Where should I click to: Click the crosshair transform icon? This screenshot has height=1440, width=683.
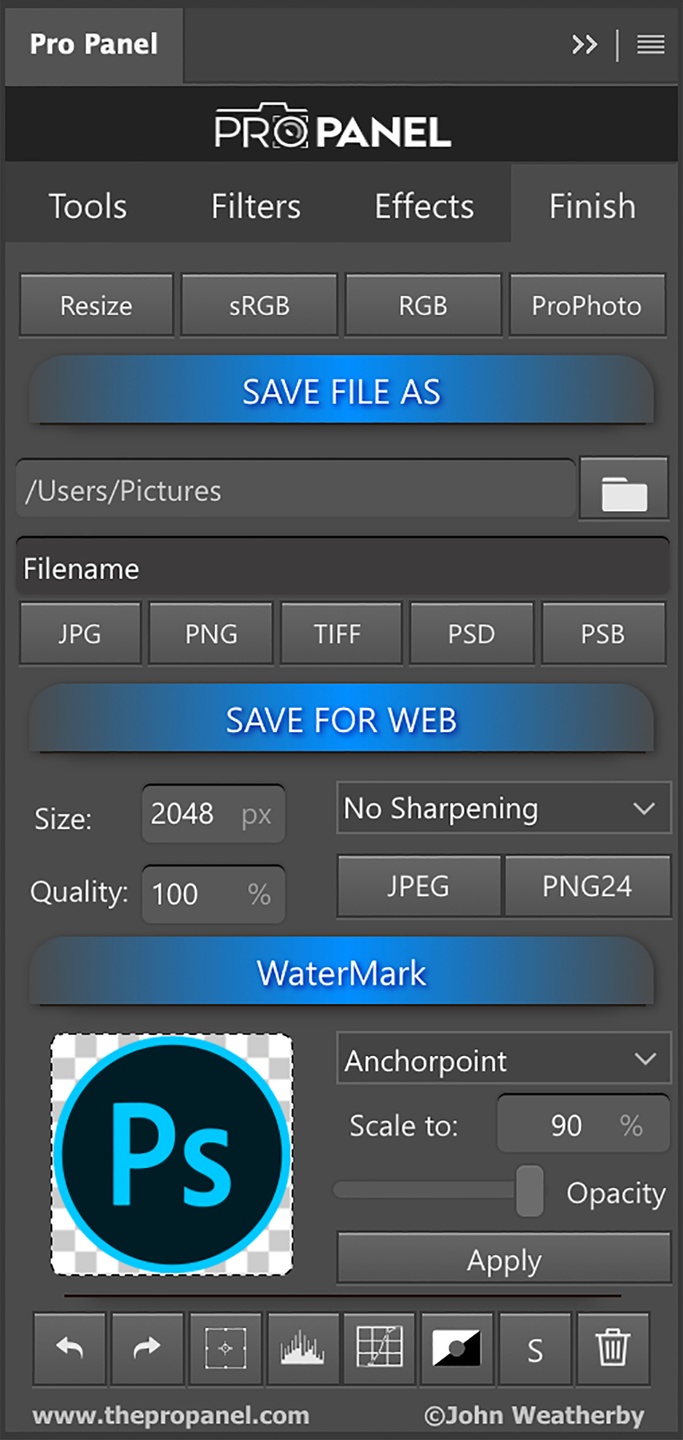225,1349
